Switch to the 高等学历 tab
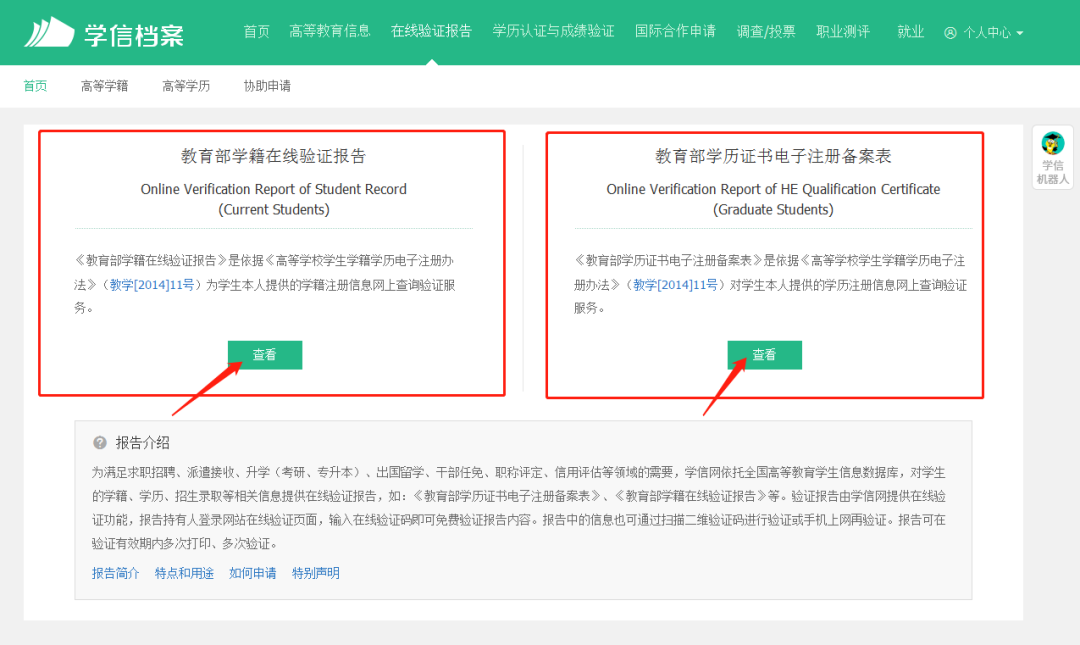Screen dimensions: 1080x645 (186, 85)
